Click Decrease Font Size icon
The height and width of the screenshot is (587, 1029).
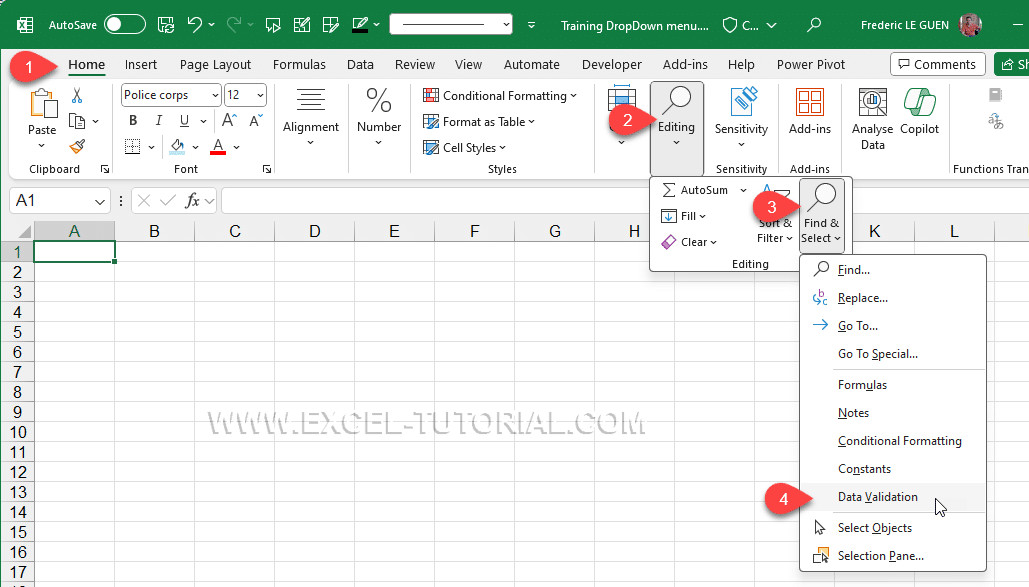click(256, 120)
